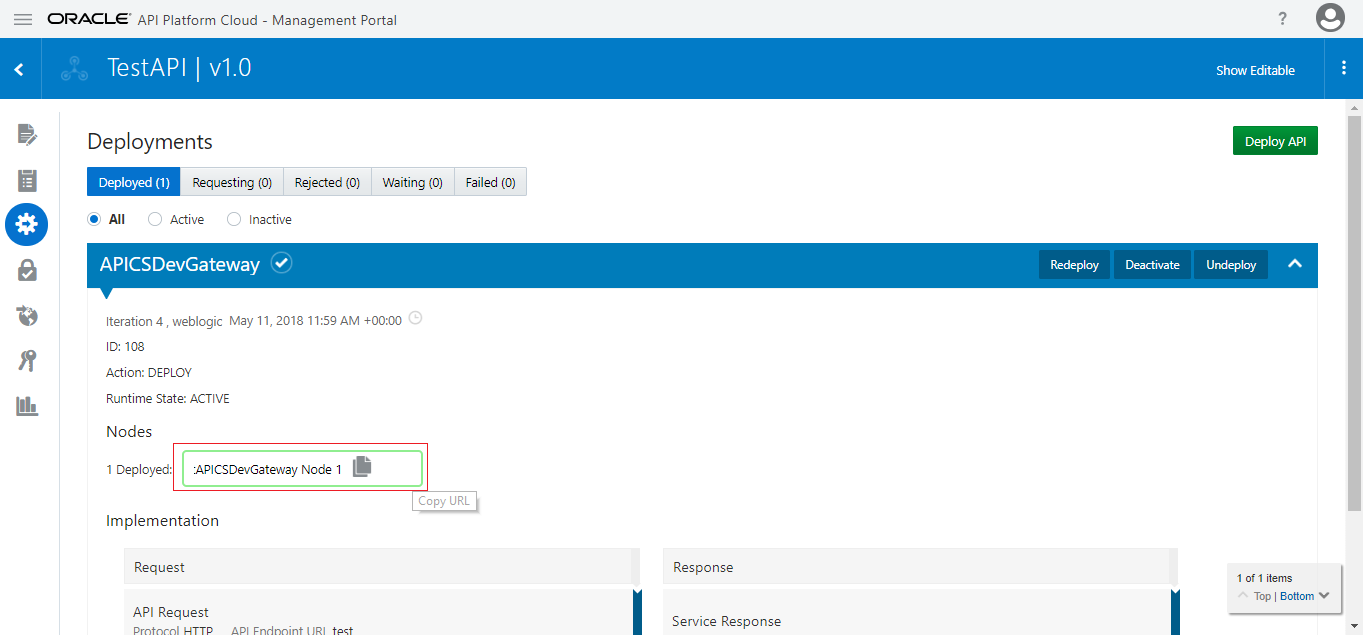This screenshot has height=635, width=1363.
Task: Click the '1 of 1 items' text
Action: [x=1264, y=578]
